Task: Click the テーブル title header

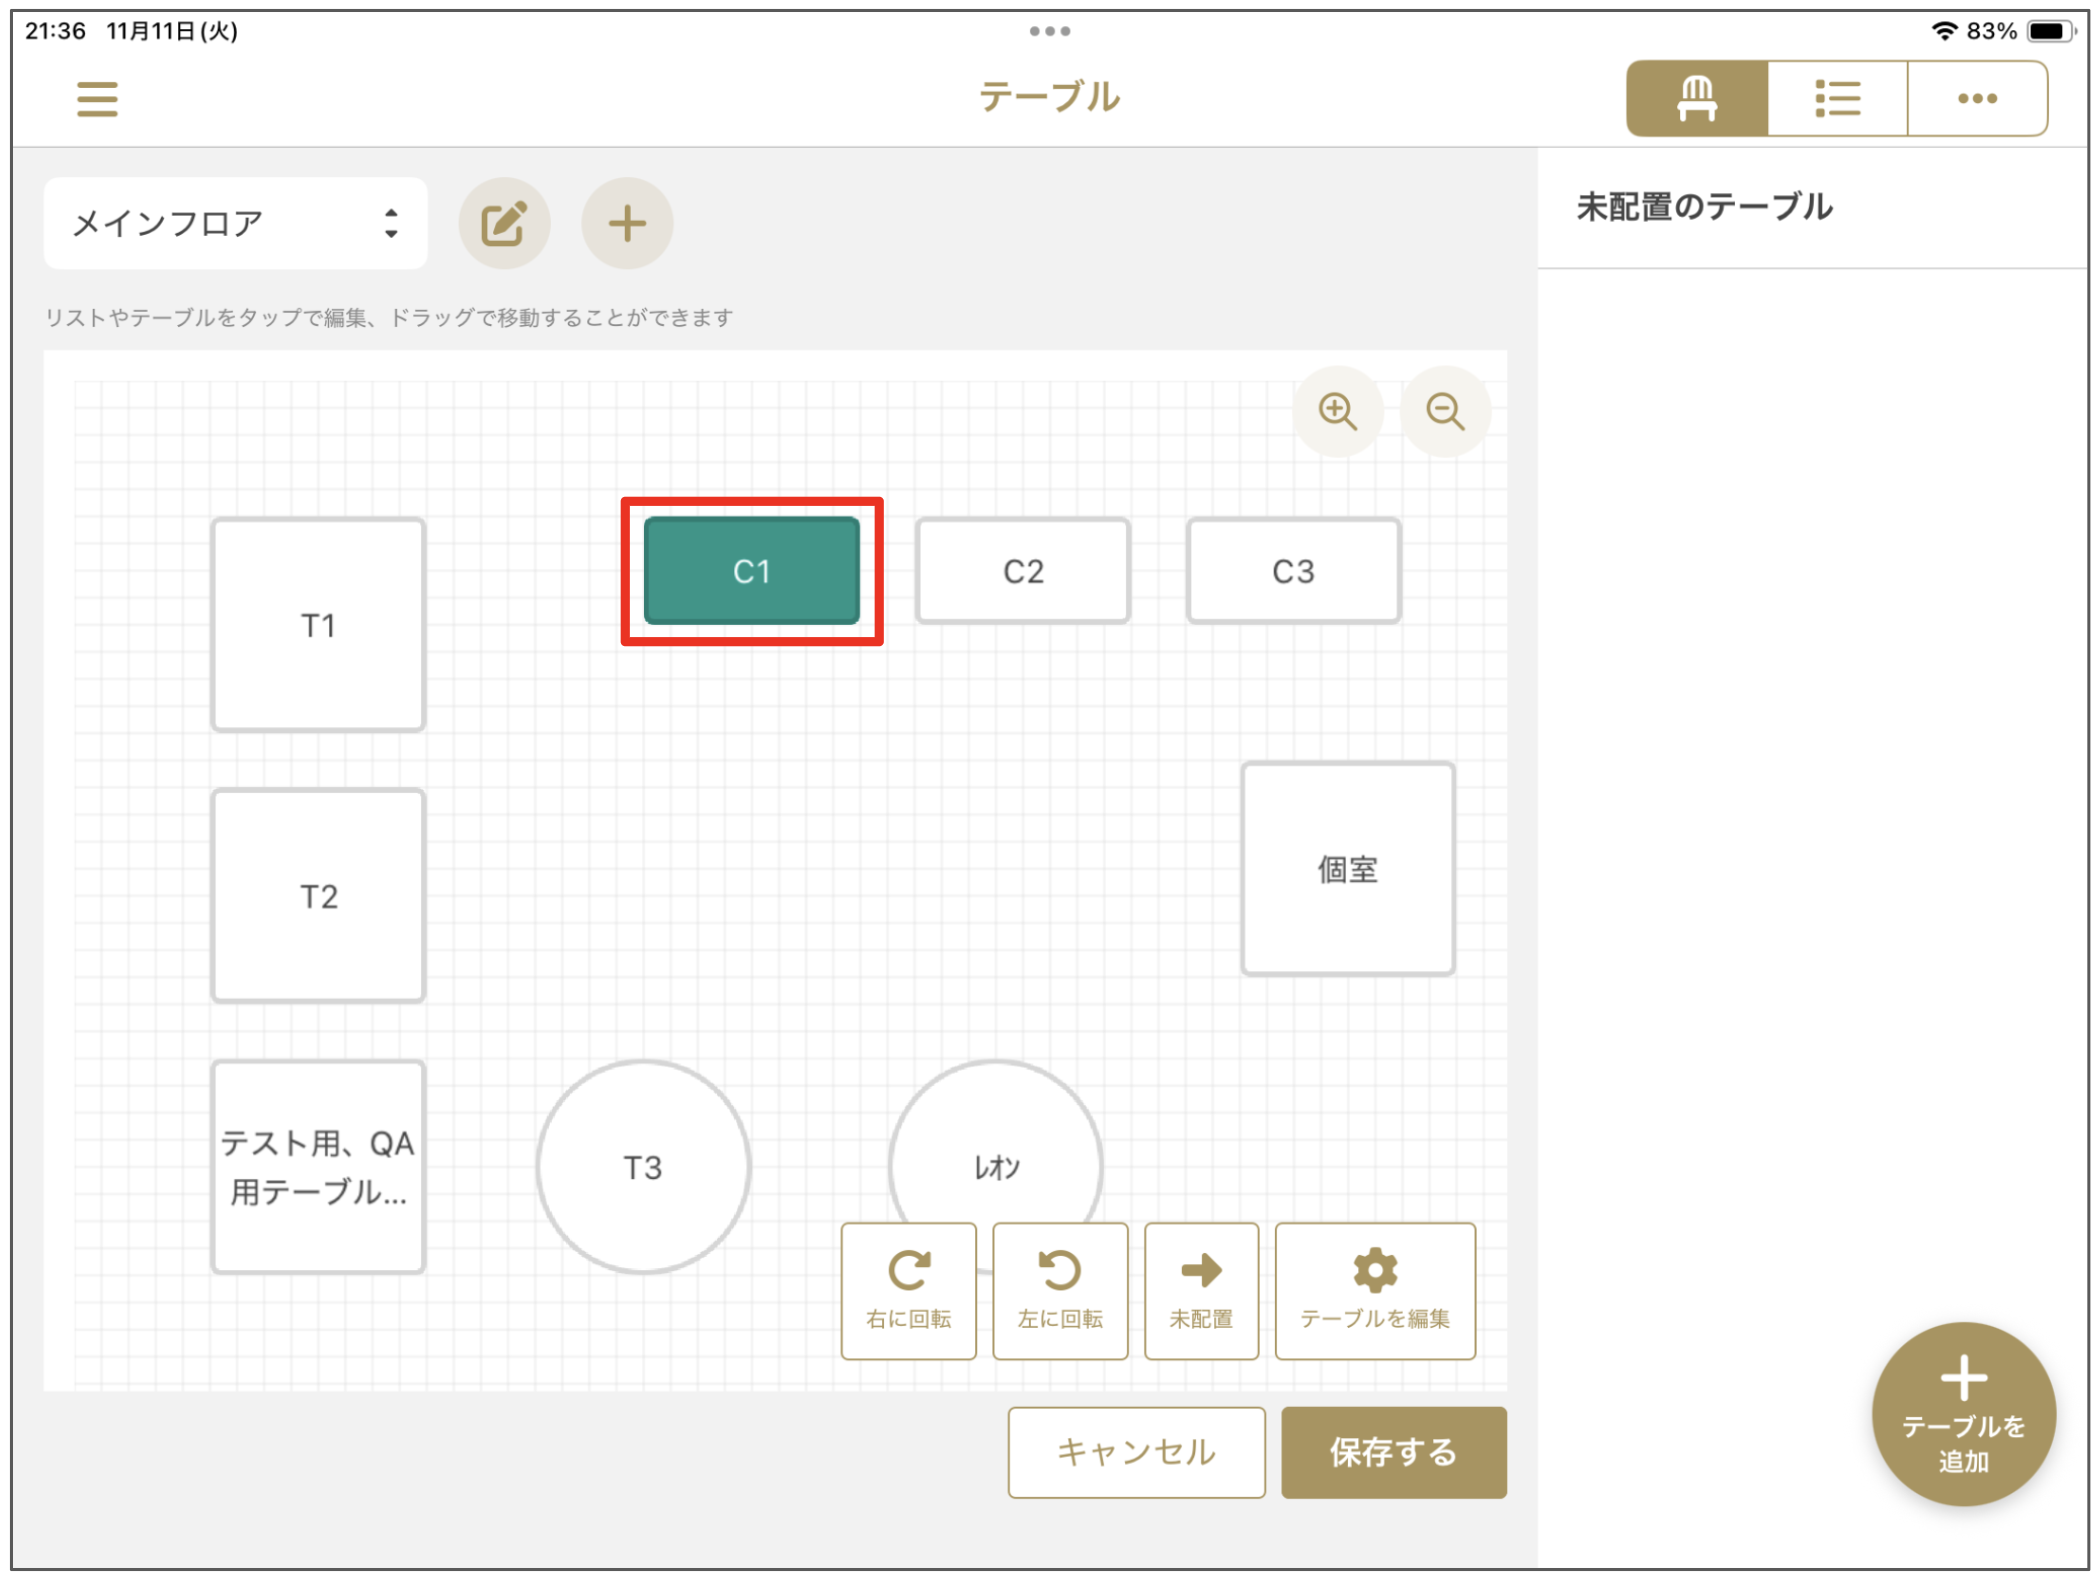Action: tap(1049, 96)
